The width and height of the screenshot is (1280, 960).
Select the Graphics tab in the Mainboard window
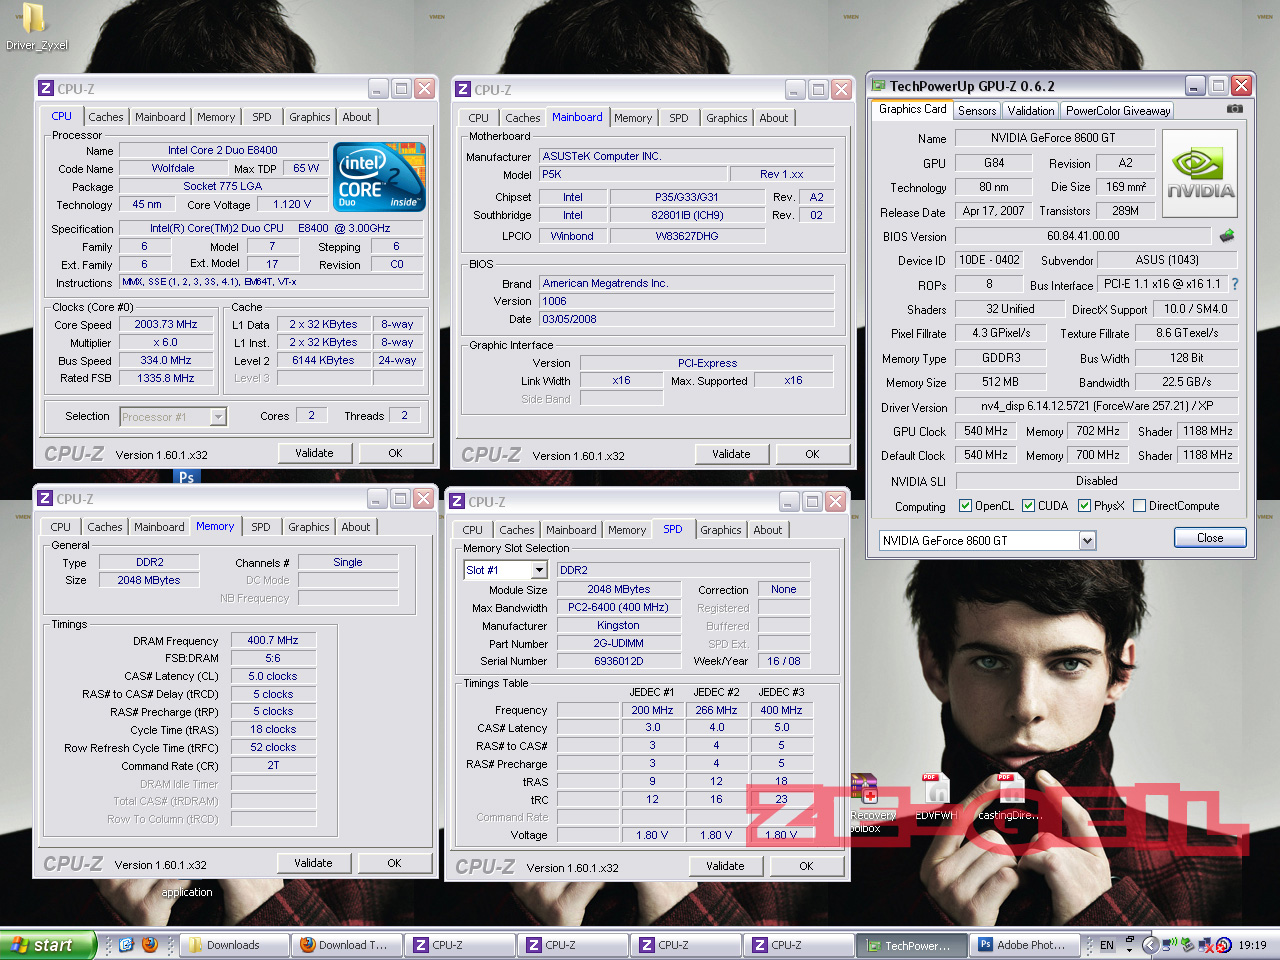click(x=727, y=118)
